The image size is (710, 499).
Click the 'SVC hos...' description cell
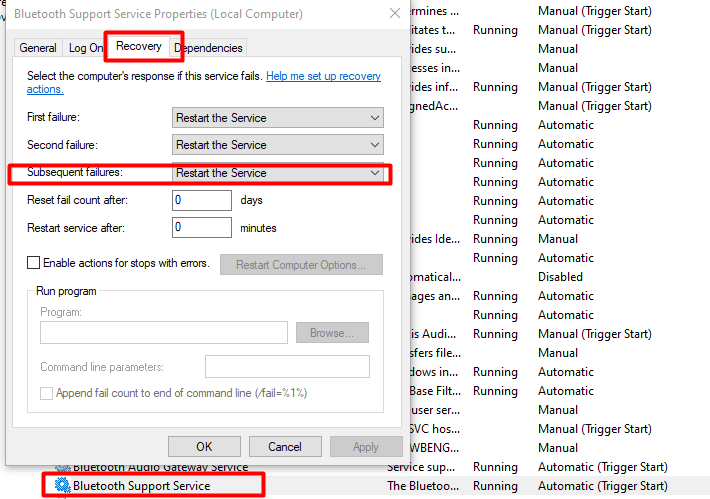434,429
